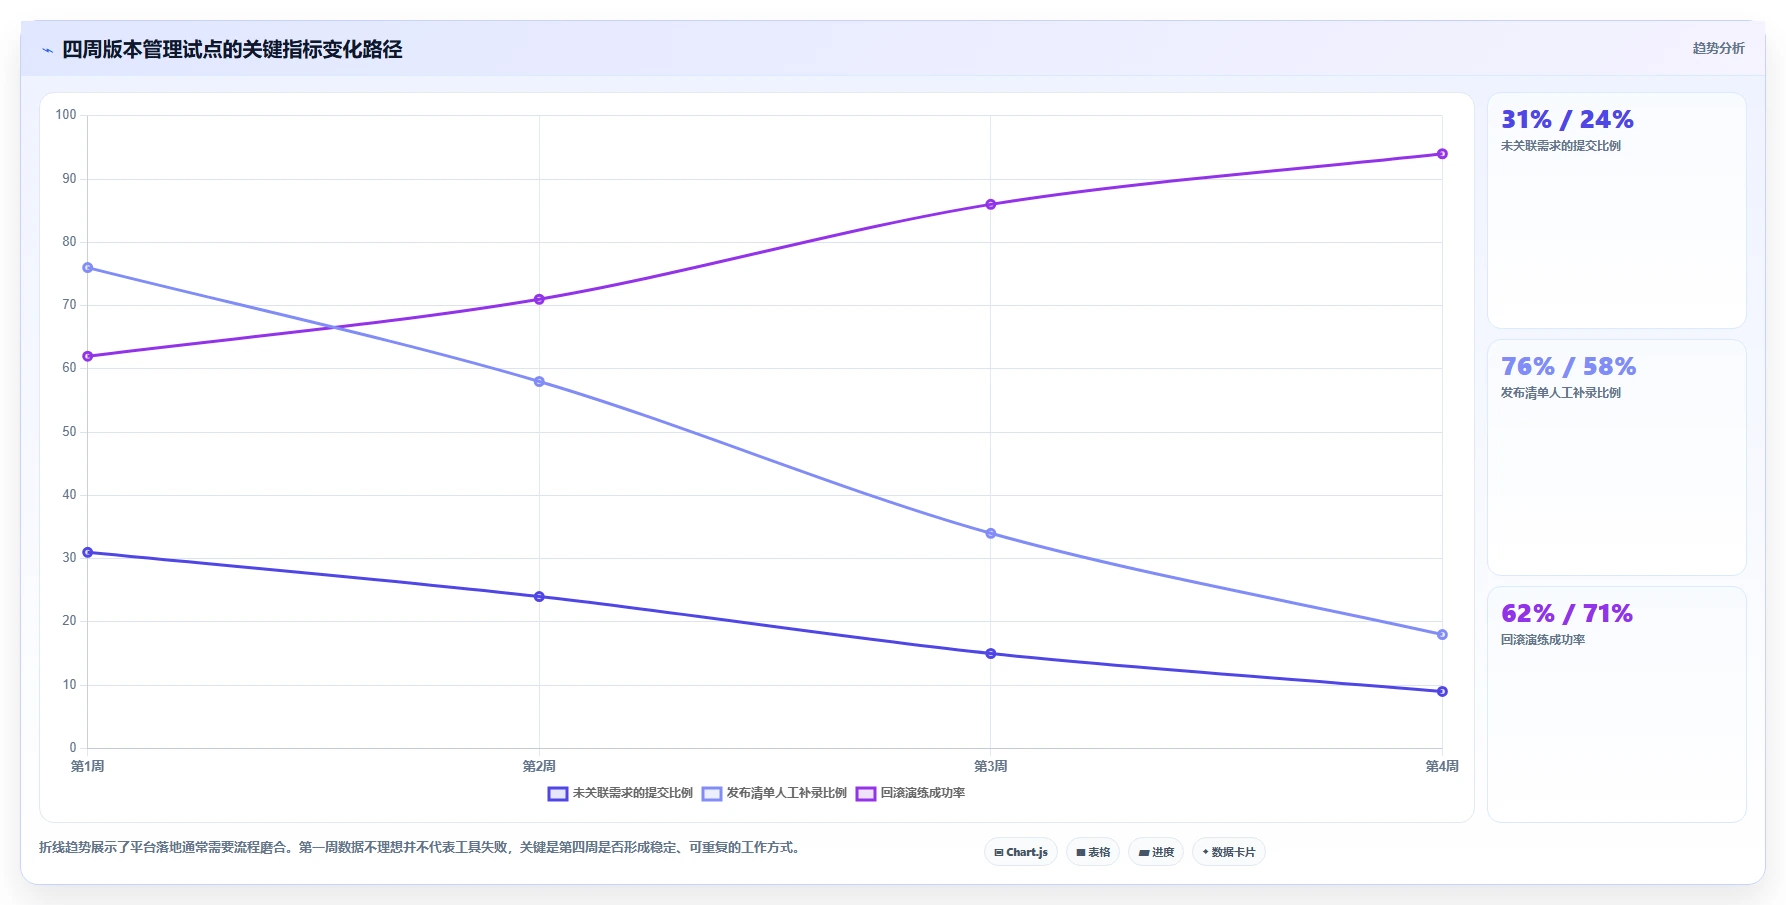The height and width of the screenshot is (905, 1786).
Task: Click 未关联需求的提交比例 point at 第4周
Action: (x=1442, y=691)
